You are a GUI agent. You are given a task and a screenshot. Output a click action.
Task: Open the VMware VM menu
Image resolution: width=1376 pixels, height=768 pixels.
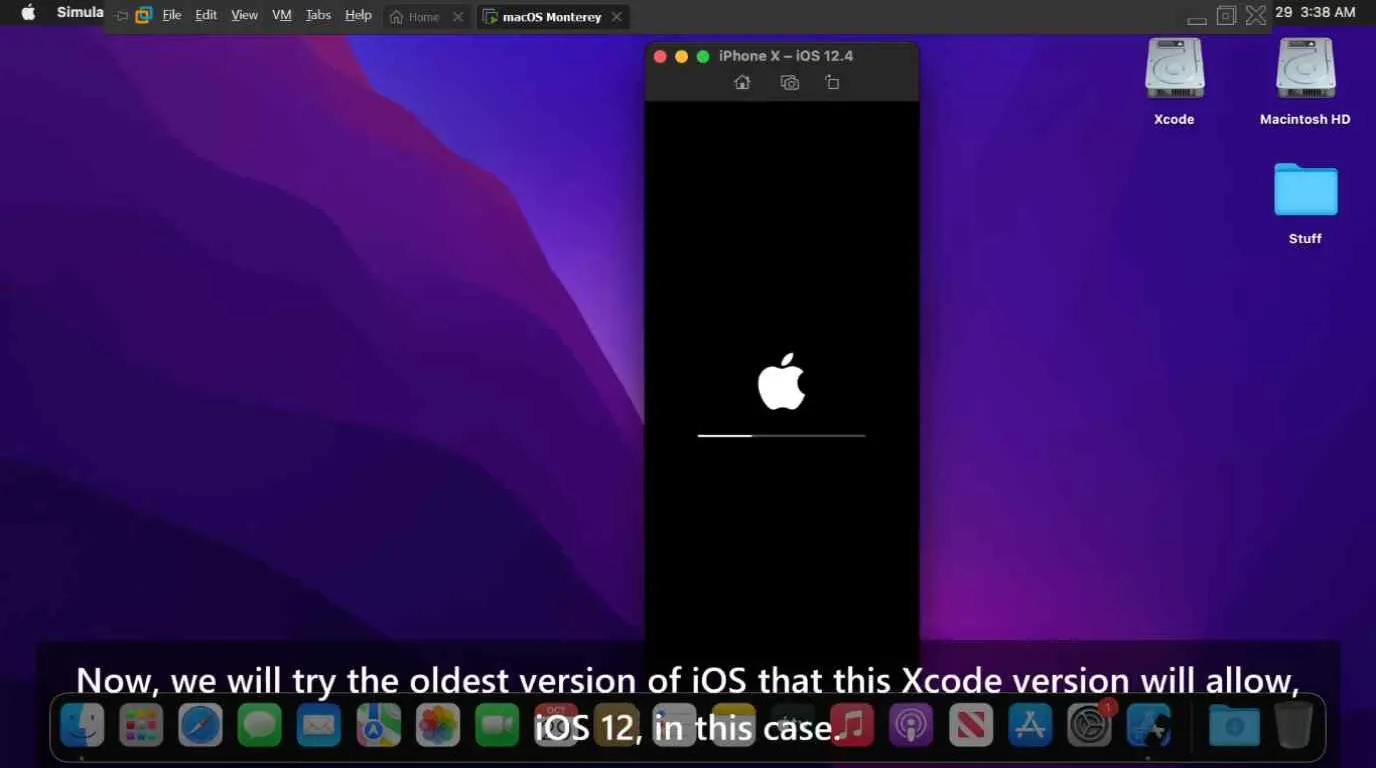coord(282,15)
